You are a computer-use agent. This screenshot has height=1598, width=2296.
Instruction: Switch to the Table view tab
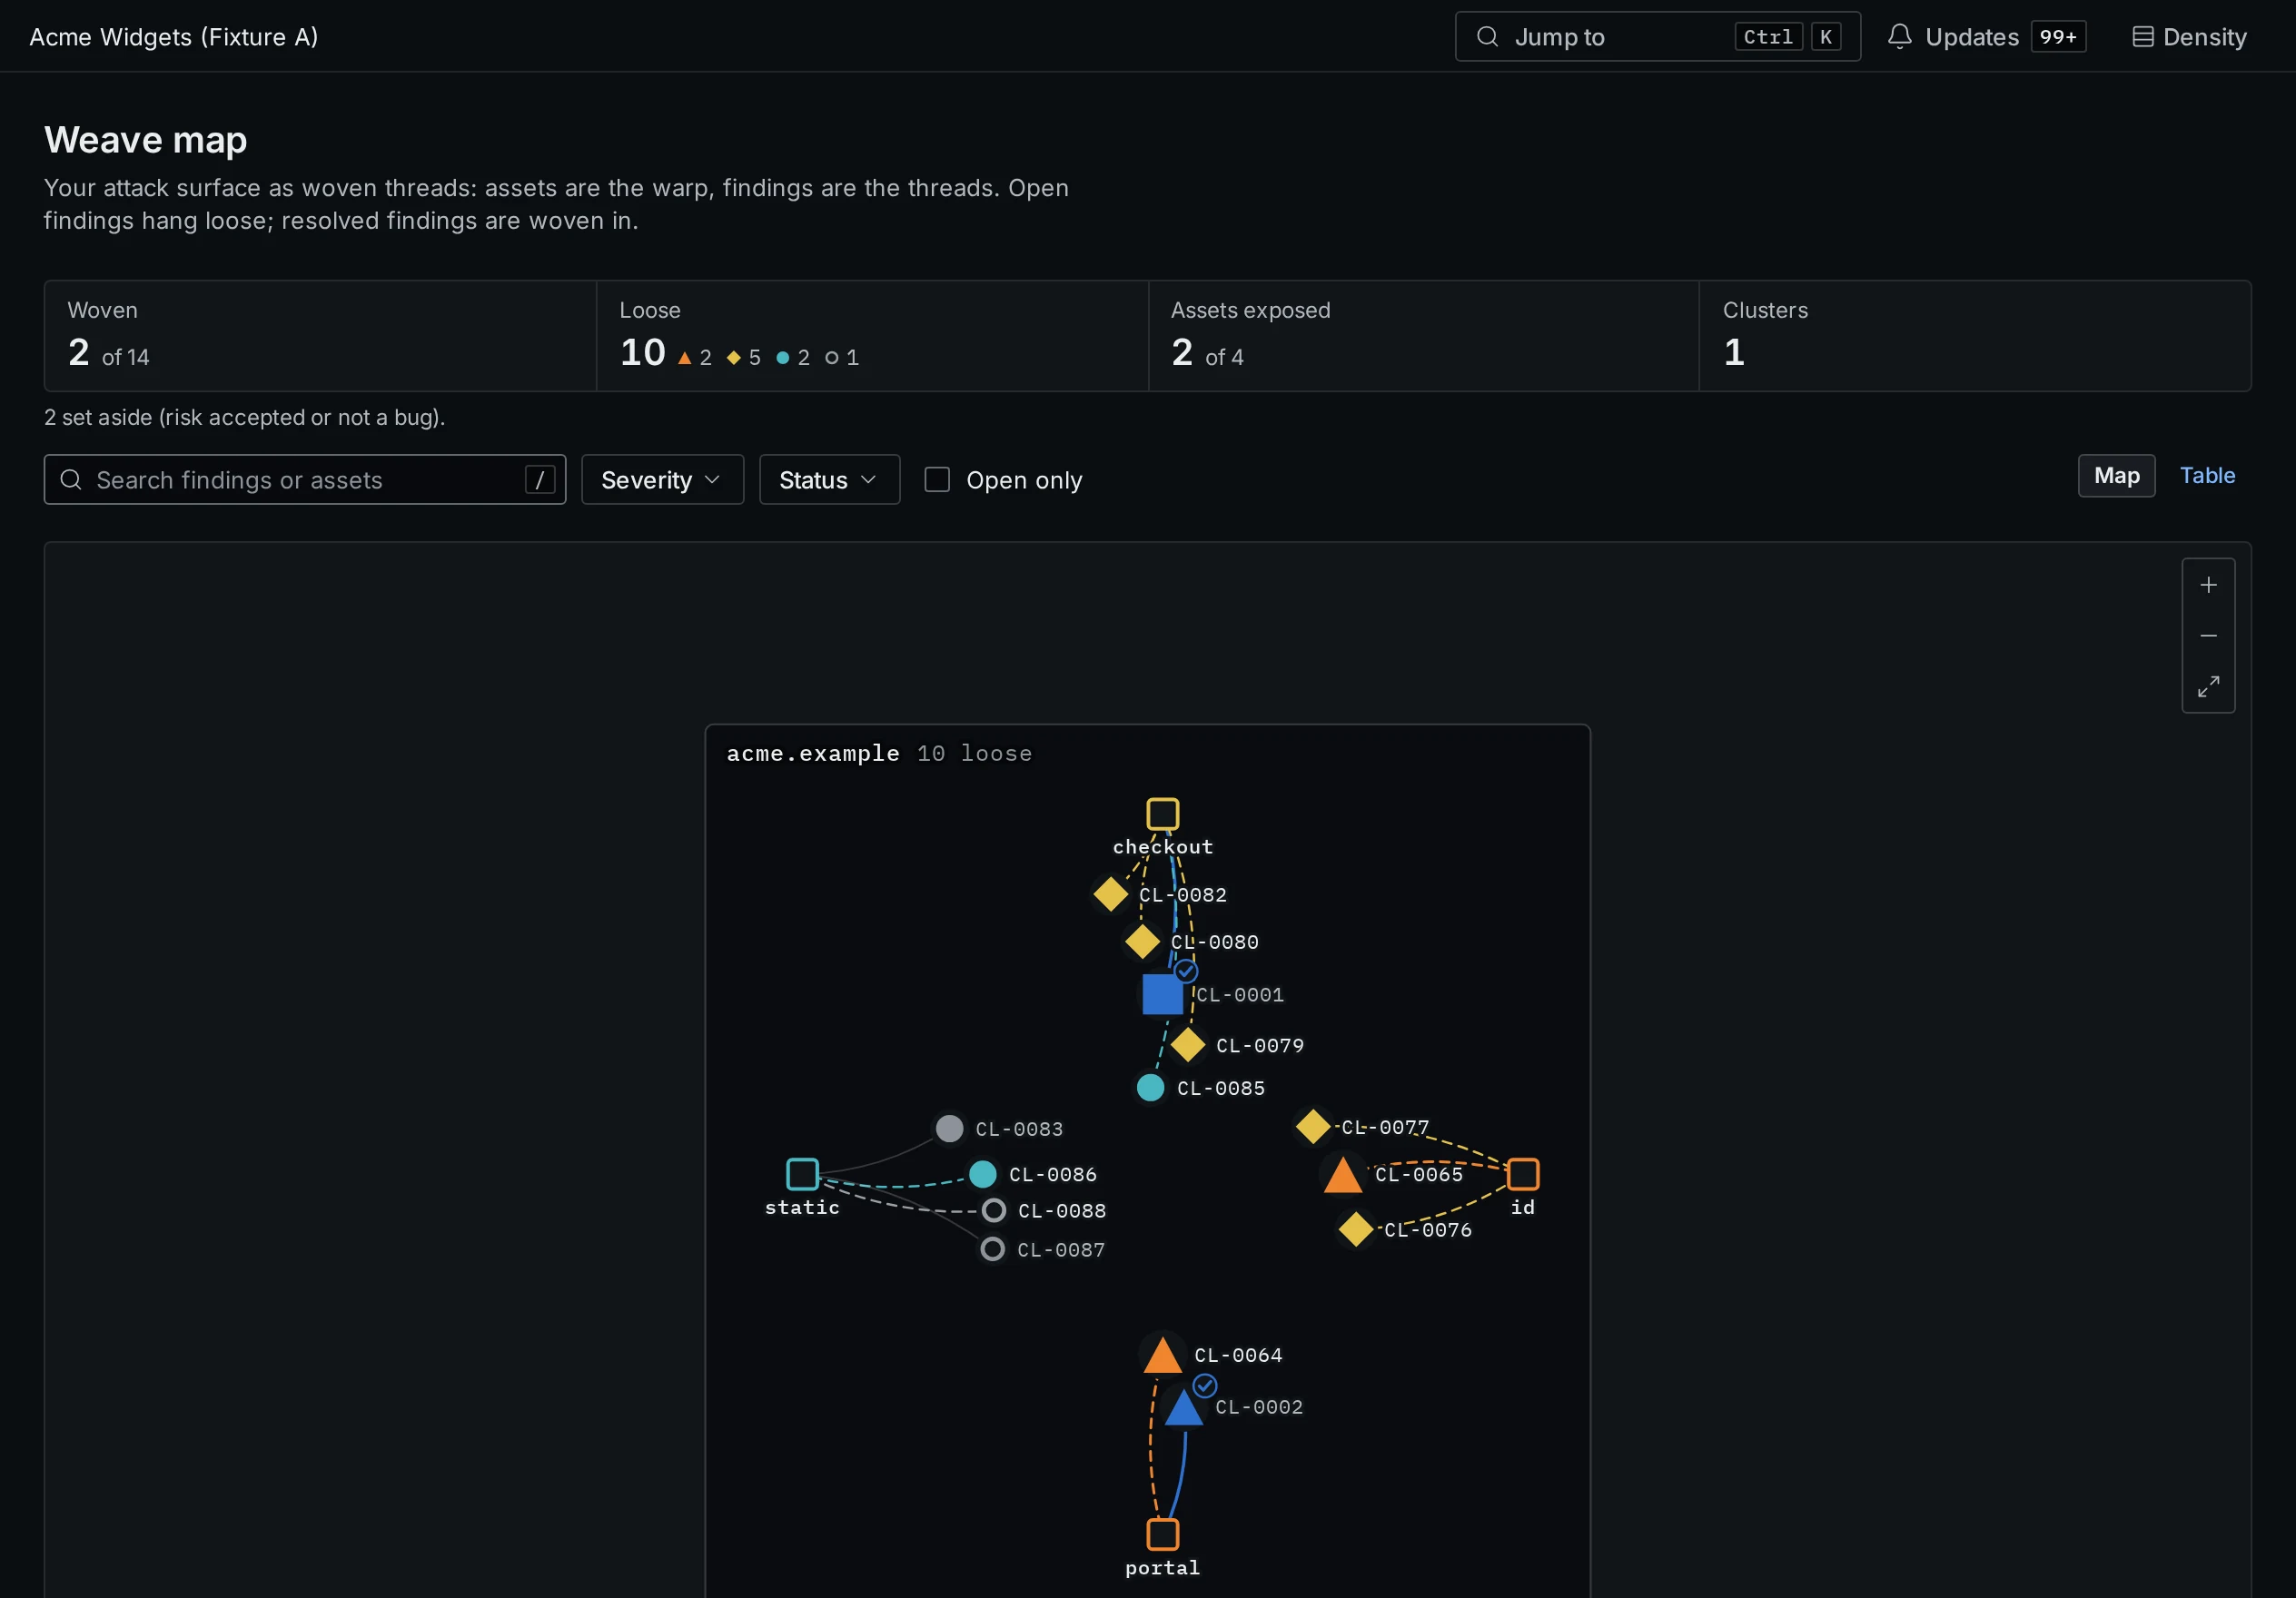click(x=2207, y=476)
